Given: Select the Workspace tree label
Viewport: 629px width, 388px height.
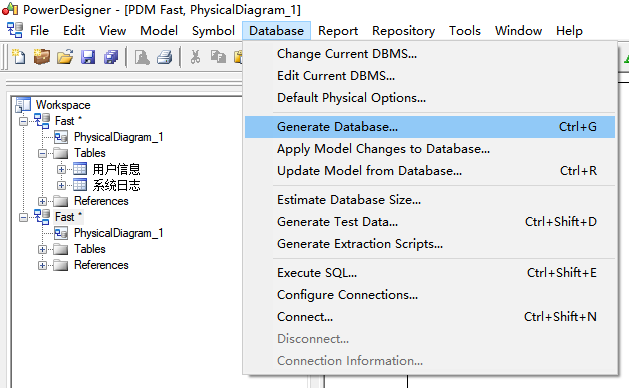Looking at the screenshot, I should (63, 105).
